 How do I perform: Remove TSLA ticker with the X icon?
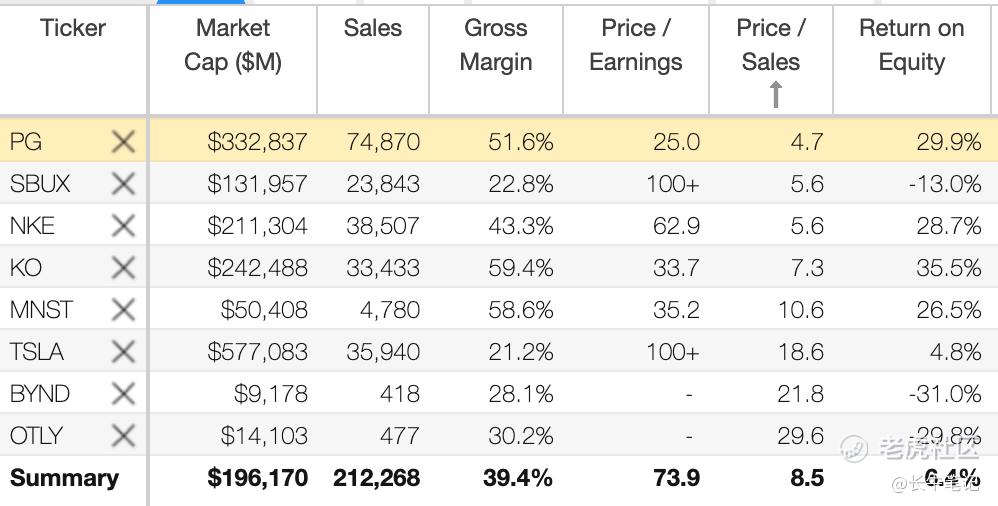[123, 352]
